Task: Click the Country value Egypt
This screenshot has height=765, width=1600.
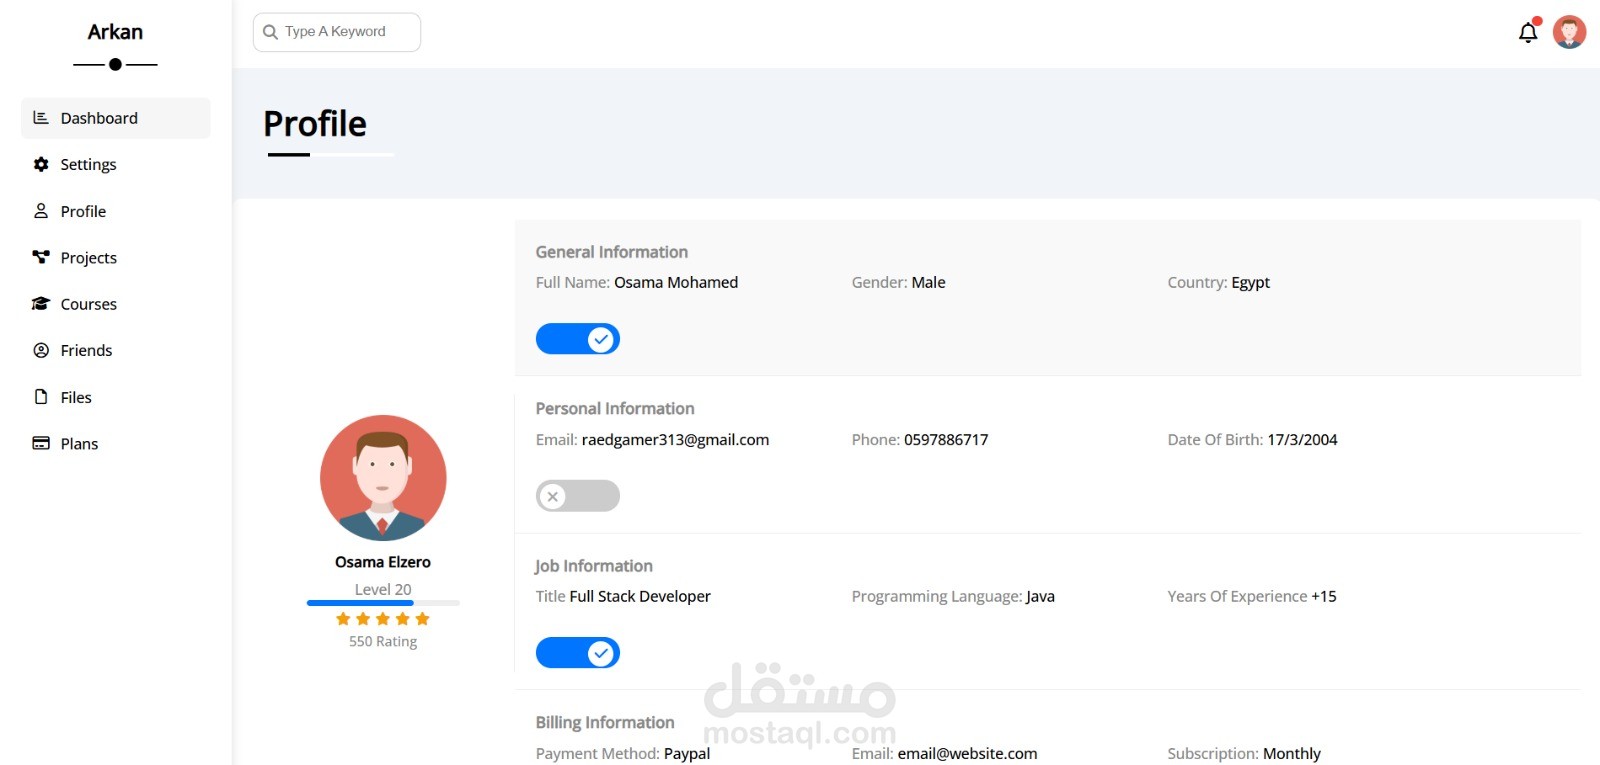Action: coord(1251,283)
